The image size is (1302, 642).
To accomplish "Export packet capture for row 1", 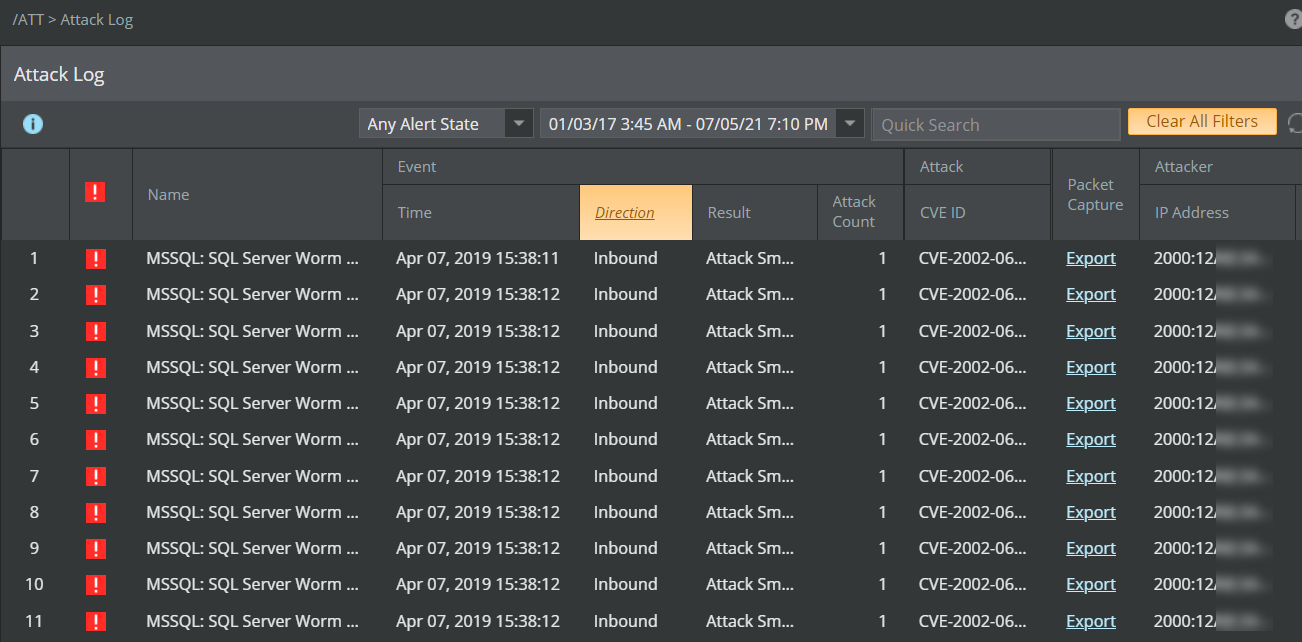I will (1091, 258).
